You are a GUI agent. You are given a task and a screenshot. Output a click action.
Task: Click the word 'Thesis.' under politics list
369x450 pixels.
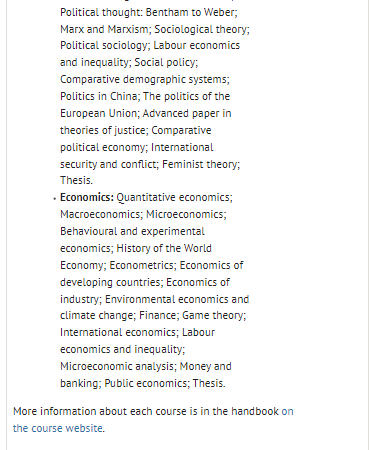click(76, 180)
